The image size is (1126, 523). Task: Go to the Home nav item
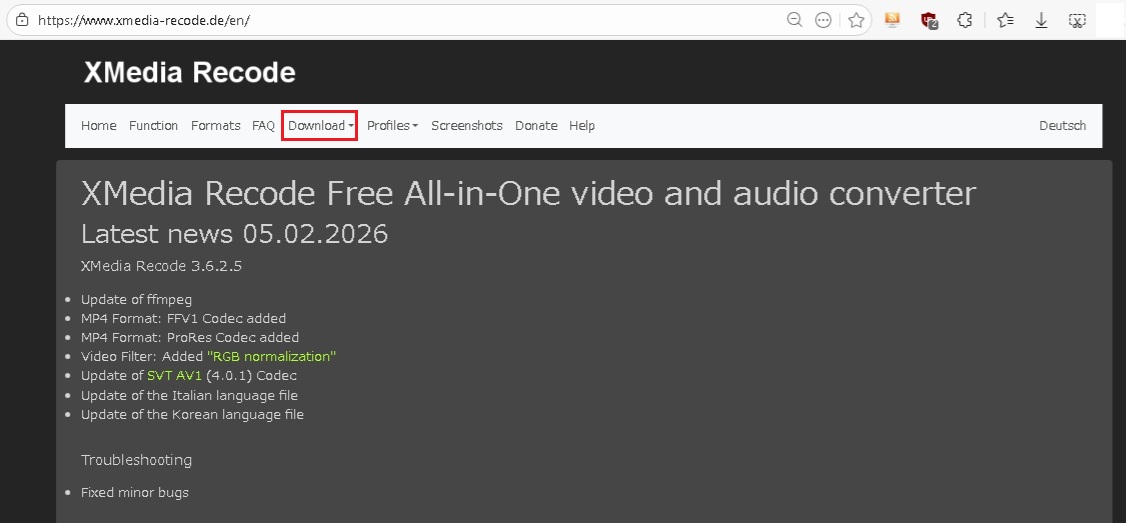[x=98, y=126]
